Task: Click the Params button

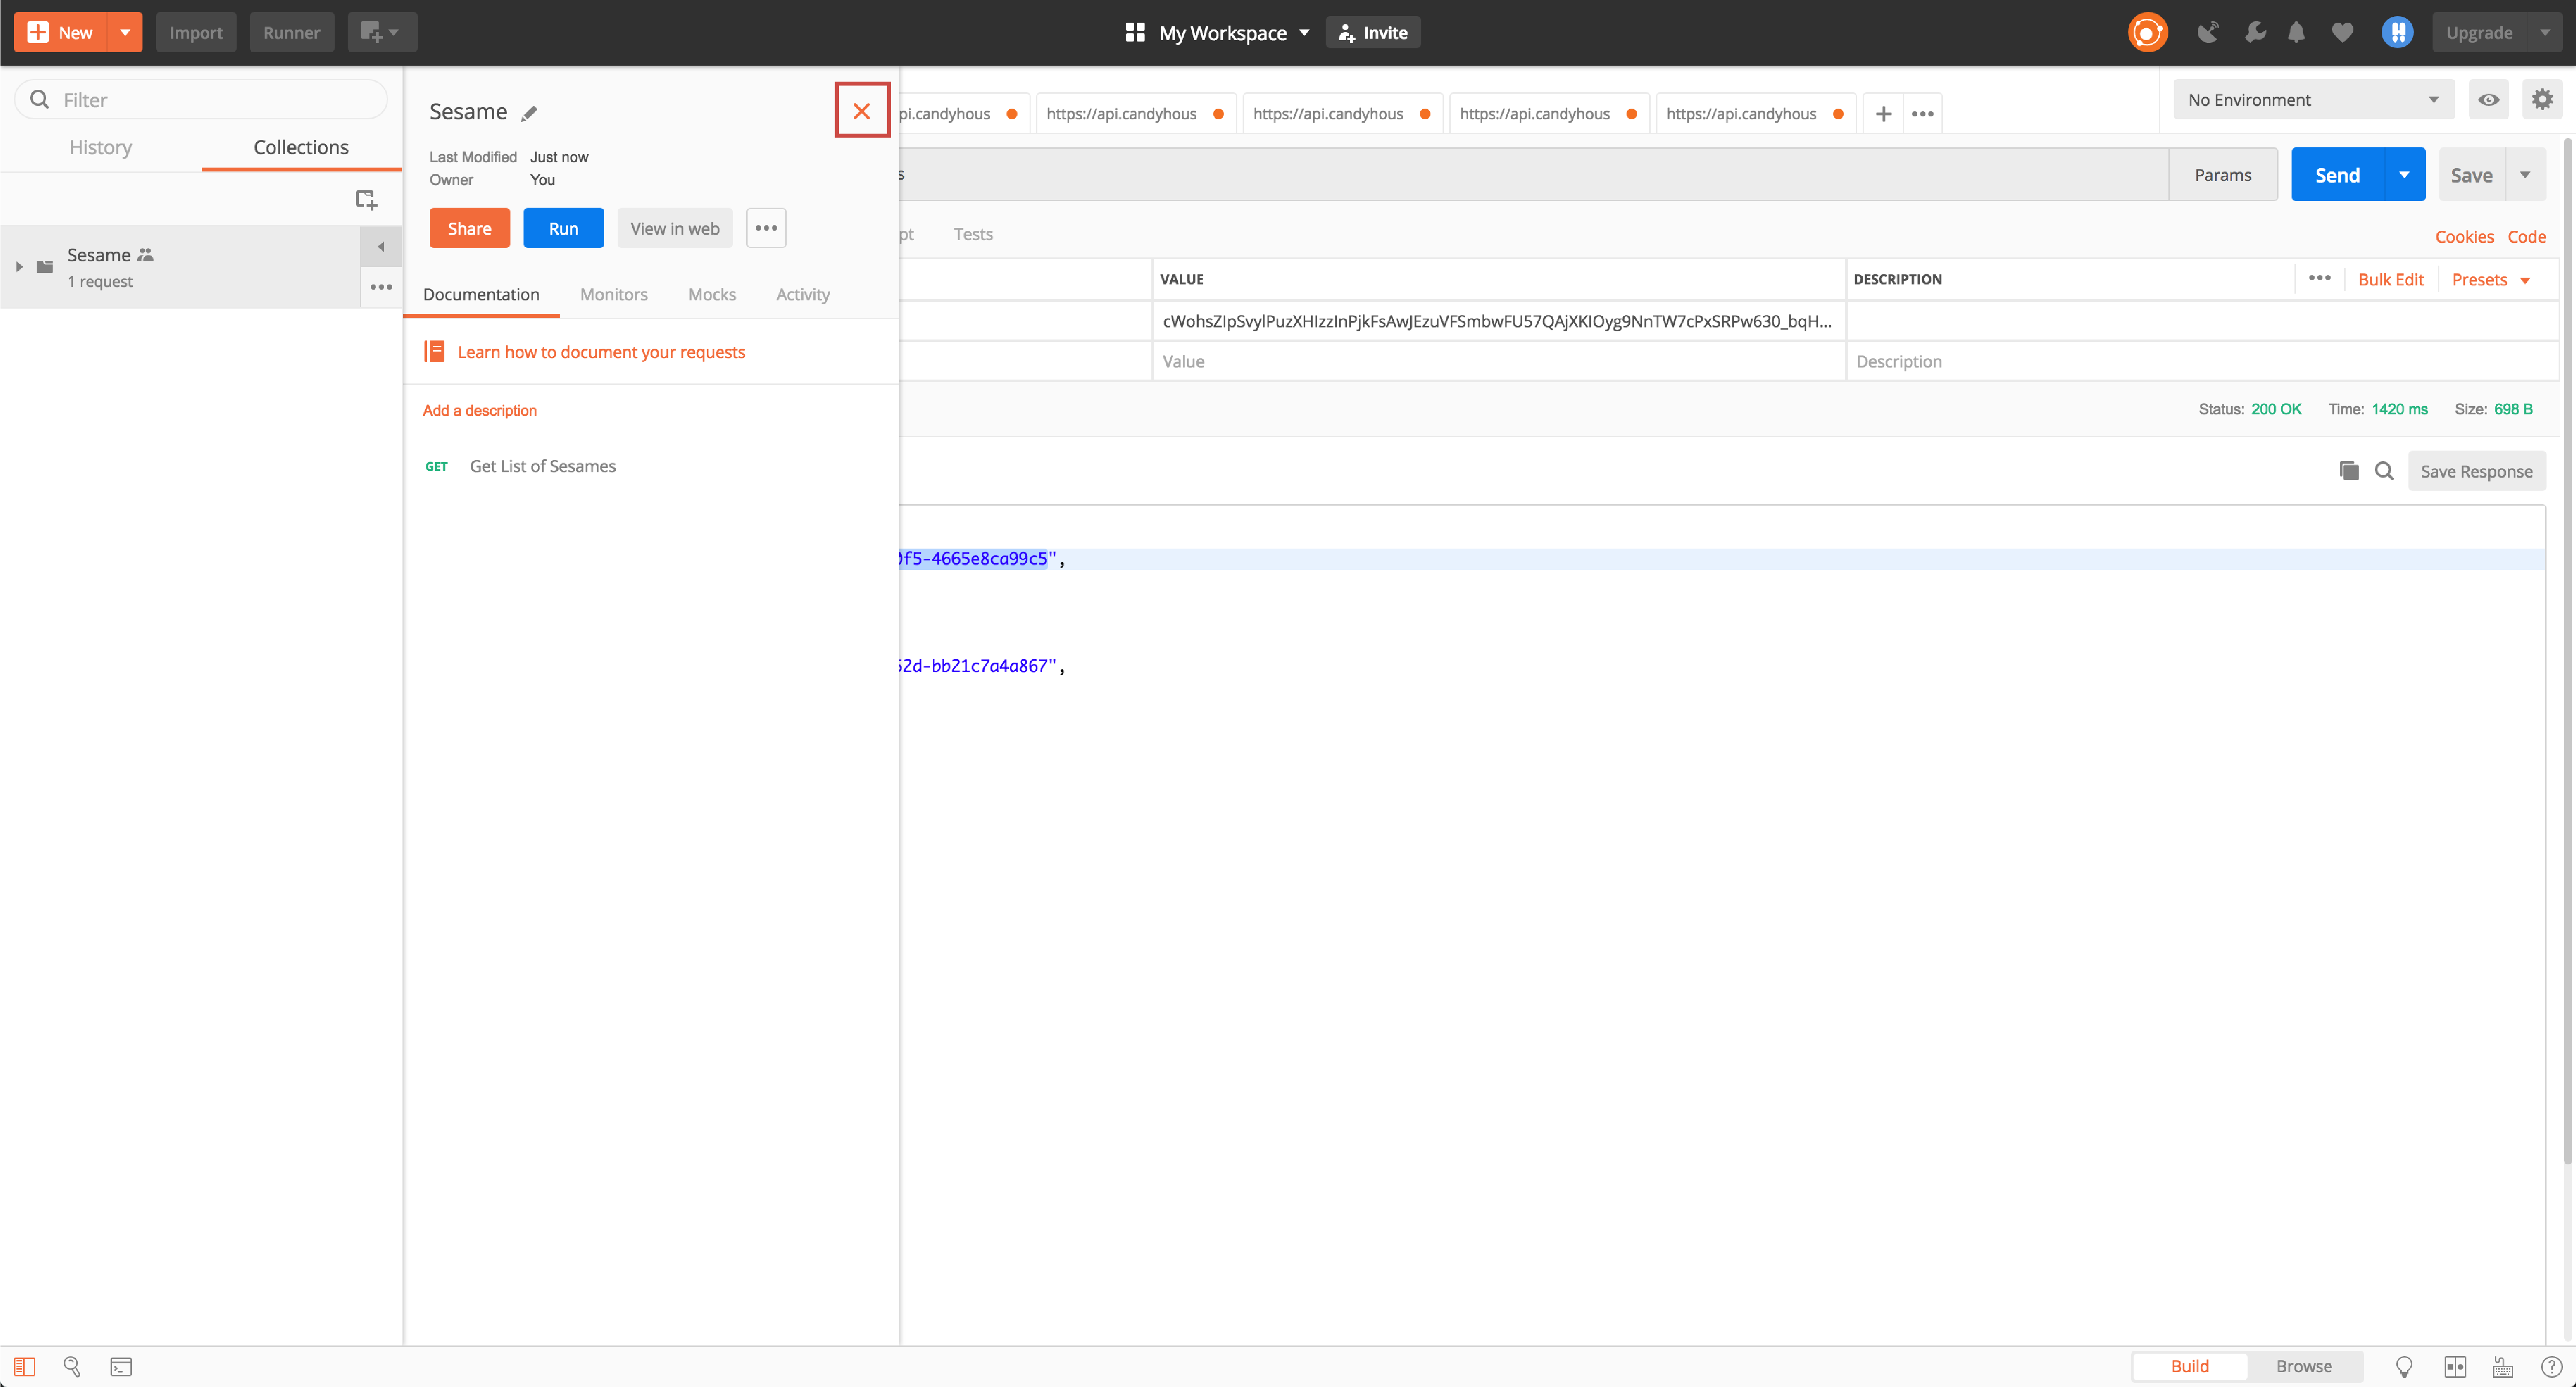Action: tap(2223, 174)
